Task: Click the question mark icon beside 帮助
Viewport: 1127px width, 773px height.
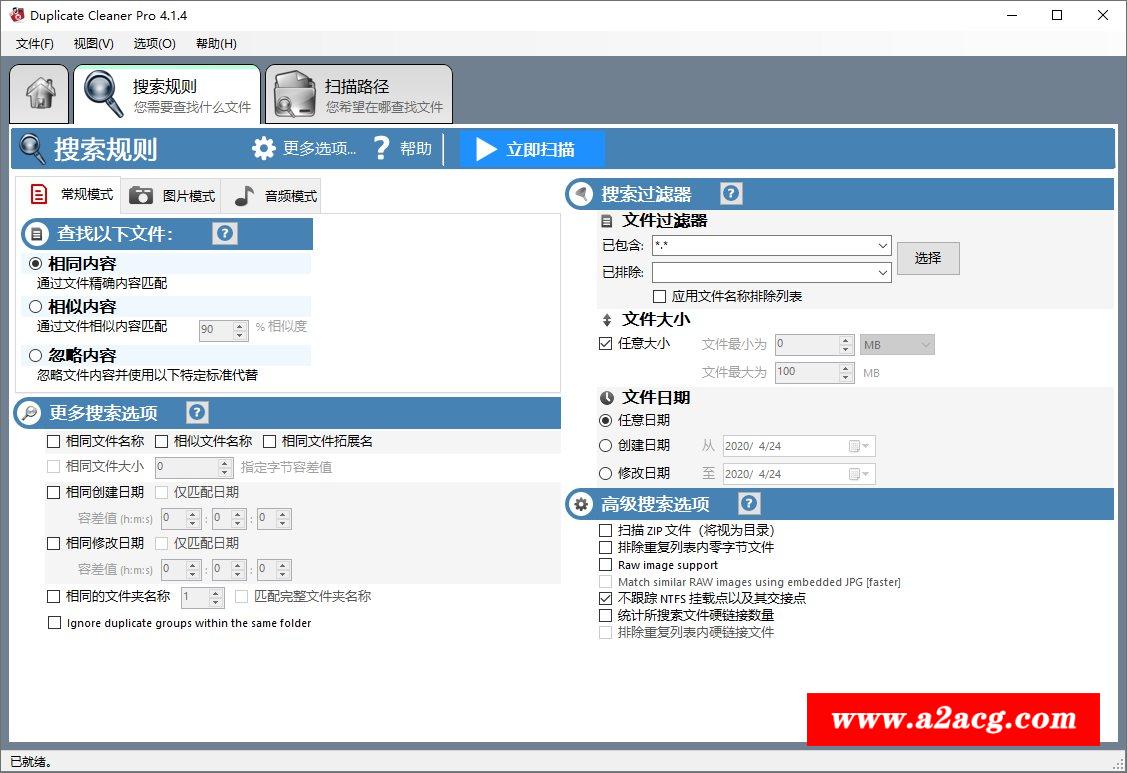Action: coord(382,149)
